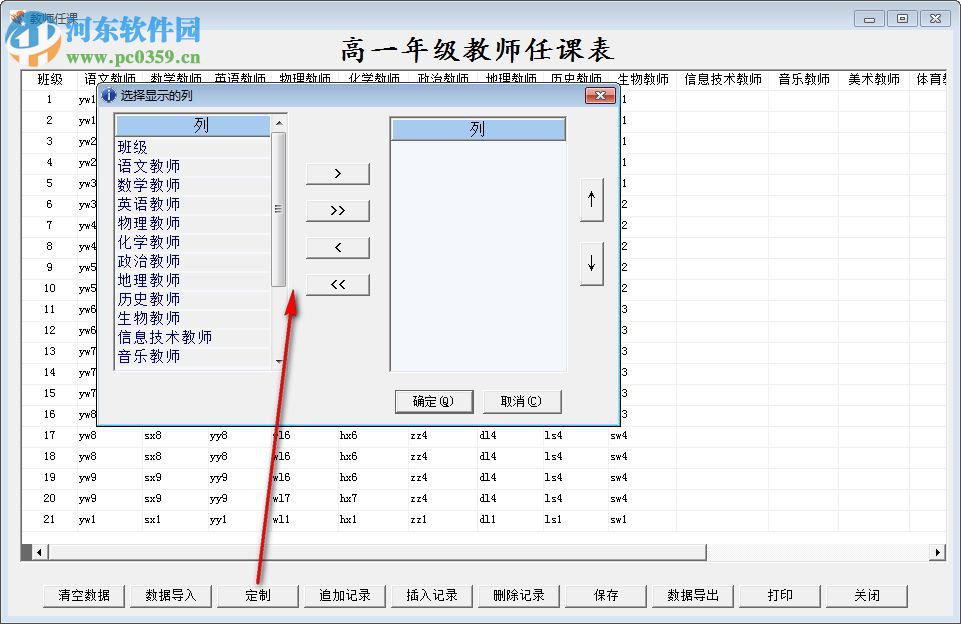This screenshot has width=961, height=624.
Task: Close the 选择显示的列 dialog with its red X
Action: click(x=600, y=95)
